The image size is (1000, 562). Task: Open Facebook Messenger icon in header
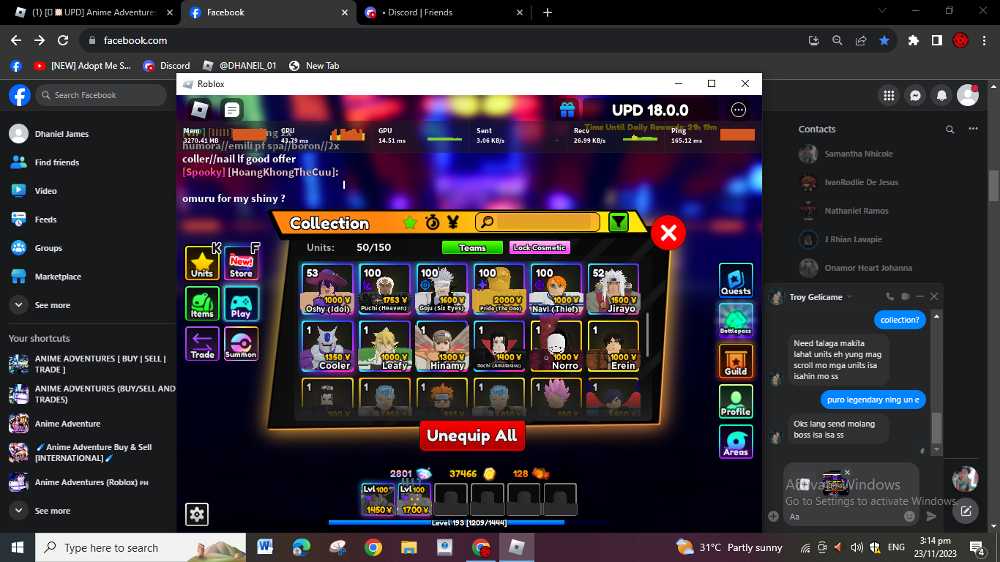(x=915, y=95)
